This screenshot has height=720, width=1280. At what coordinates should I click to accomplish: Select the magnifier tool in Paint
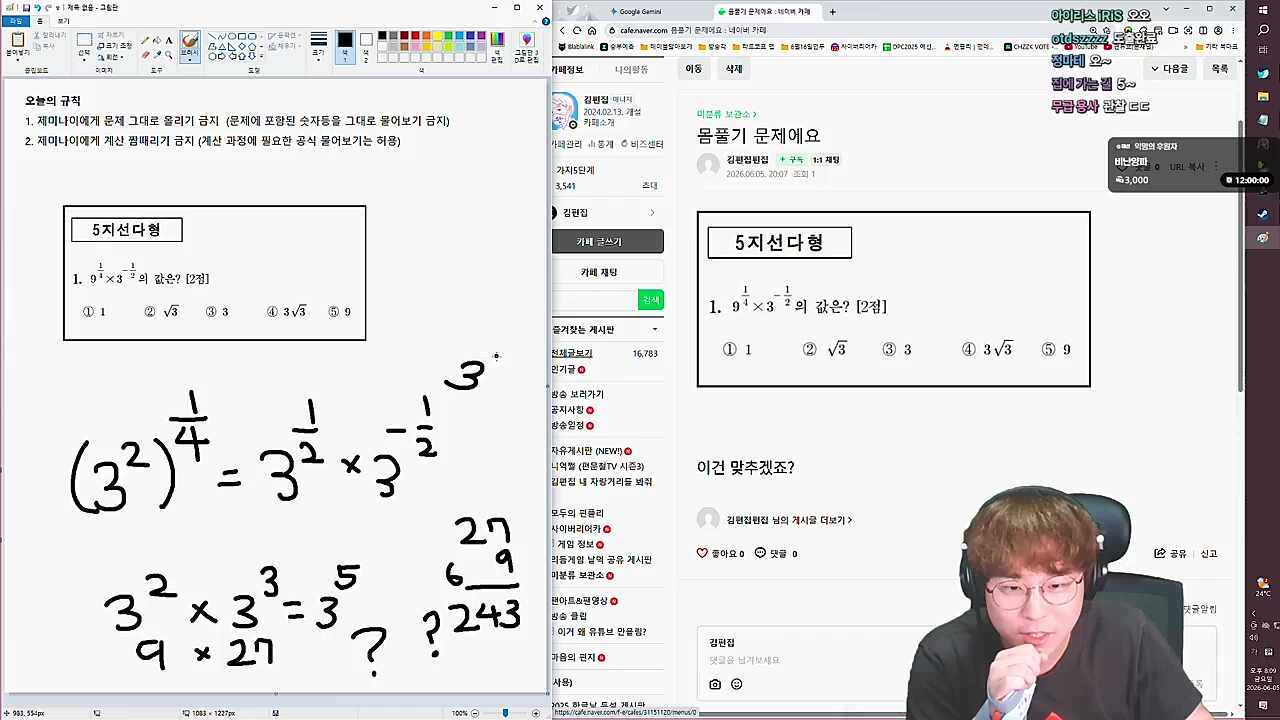pyautogui.click(x=169, y=55)
